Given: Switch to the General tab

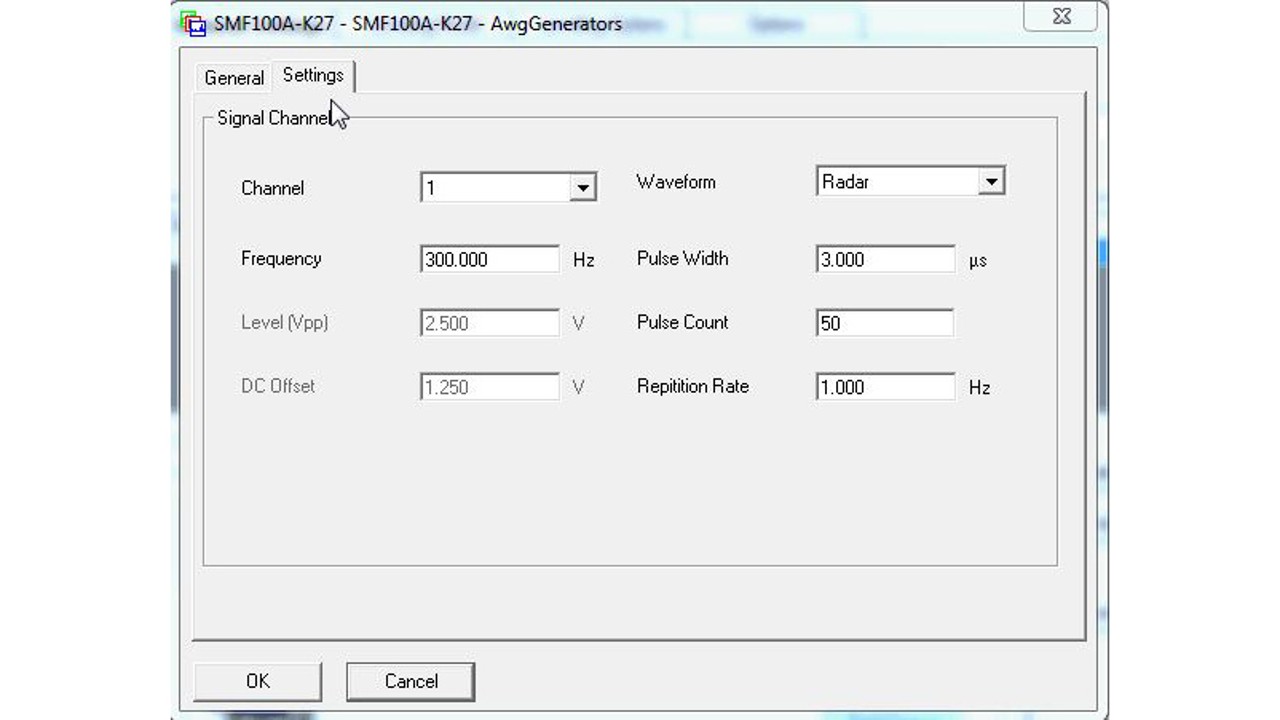Looking at the screenshot, I should tap(234, 78).
